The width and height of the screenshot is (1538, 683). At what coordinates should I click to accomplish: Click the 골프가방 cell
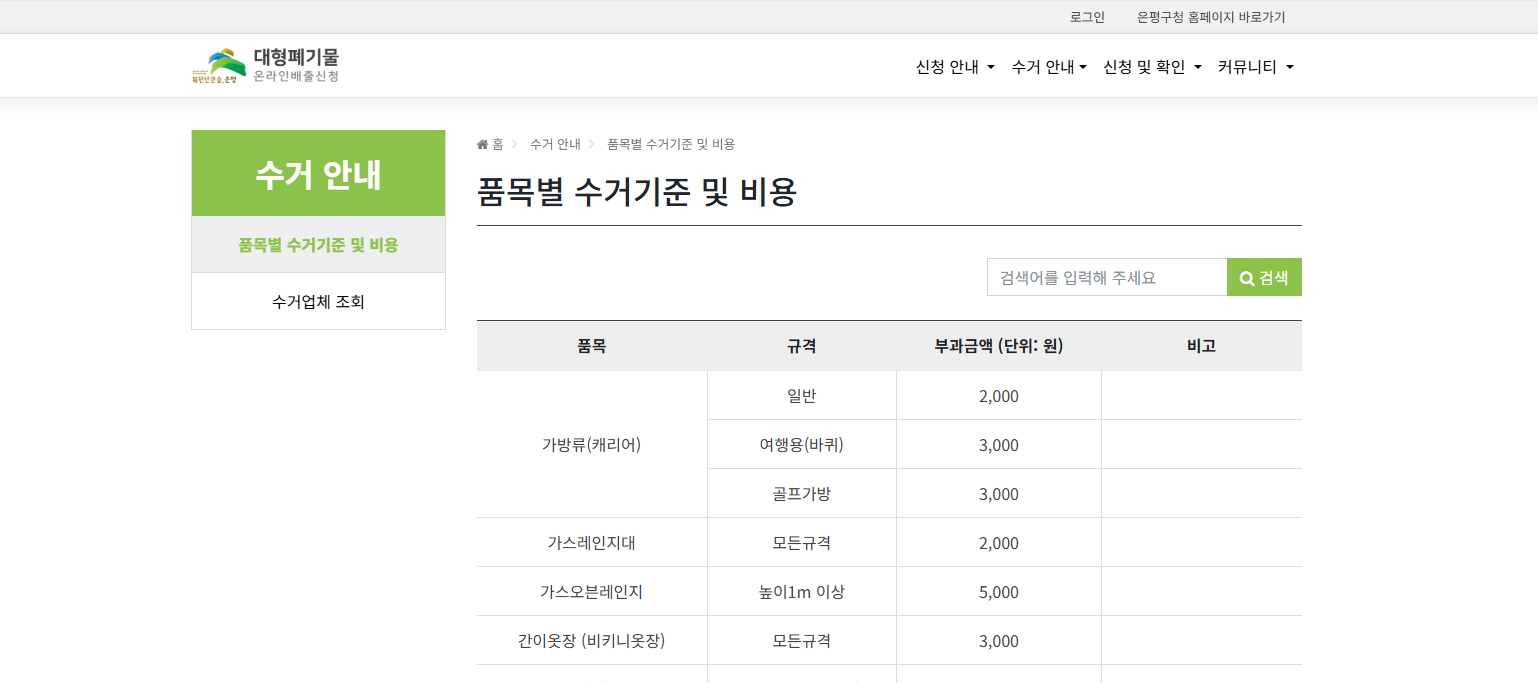click(802, 494)
